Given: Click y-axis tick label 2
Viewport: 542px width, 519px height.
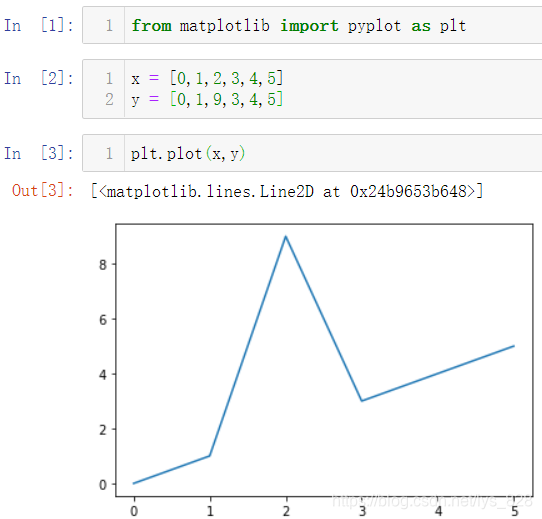Looking at the screenshot, I should 103,430.
